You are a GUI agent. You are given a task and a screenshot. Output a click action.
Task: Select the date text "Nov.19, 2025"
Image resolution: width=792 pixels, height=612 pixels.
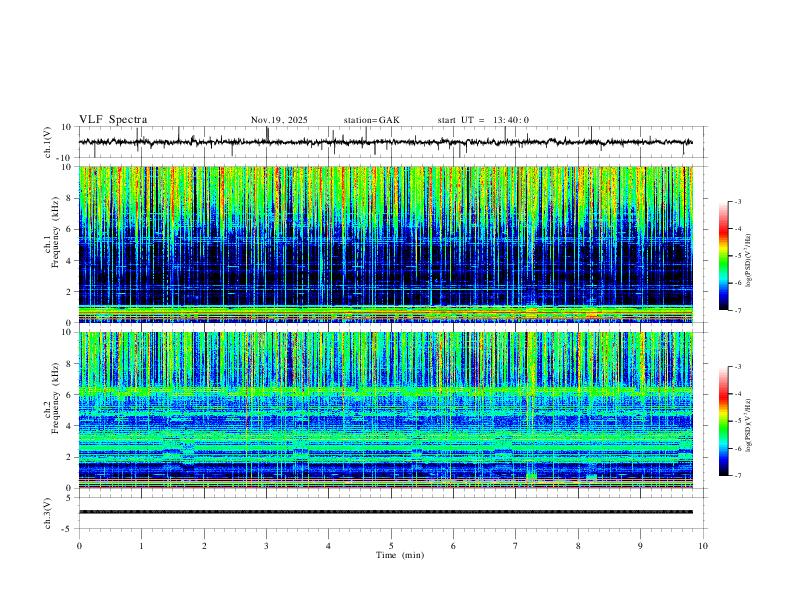(279, 120)
